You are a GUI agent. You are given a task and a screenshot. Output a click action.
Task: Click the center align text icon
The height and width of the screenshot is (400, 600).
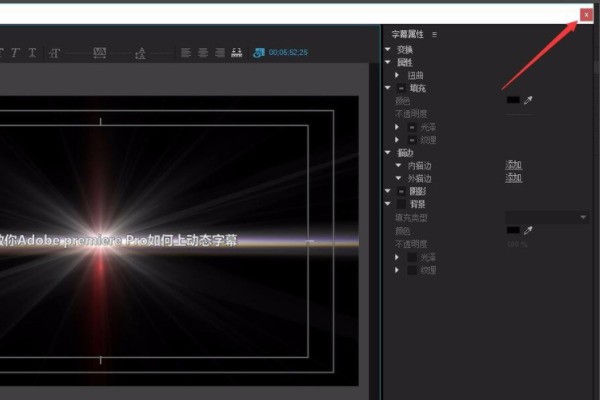203,52
